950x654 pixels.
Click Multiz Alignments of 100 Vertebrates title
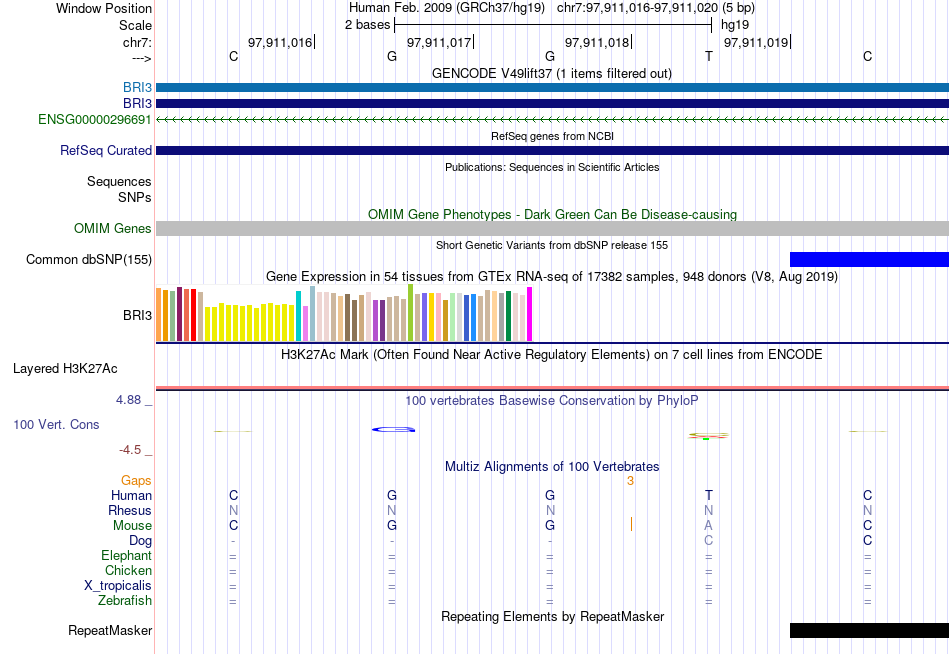click(x=552, y=467)
